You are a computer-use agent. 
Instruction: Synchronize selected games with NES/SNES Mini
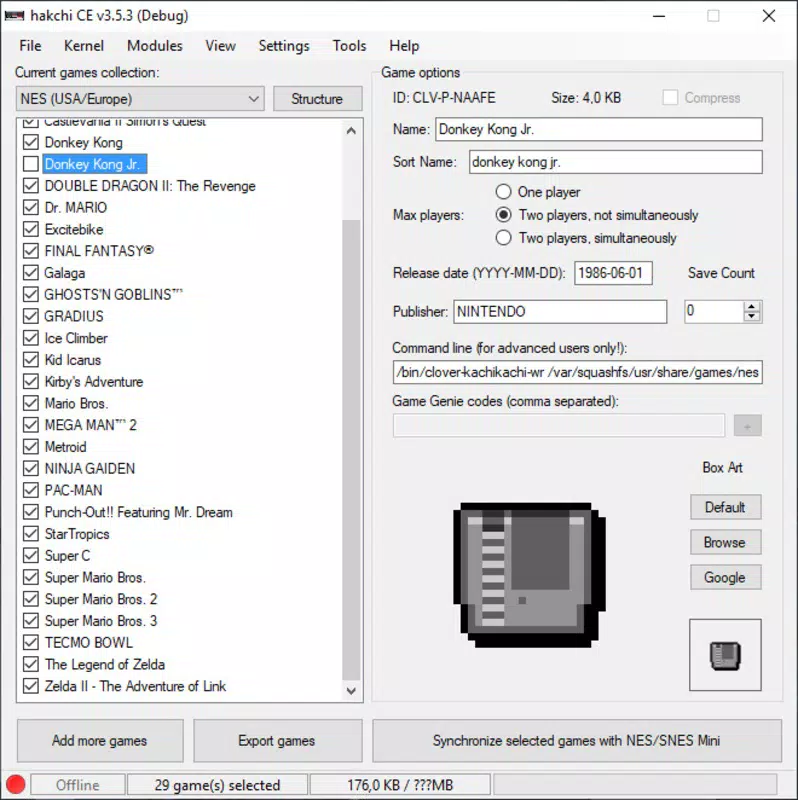click(577, 740)
